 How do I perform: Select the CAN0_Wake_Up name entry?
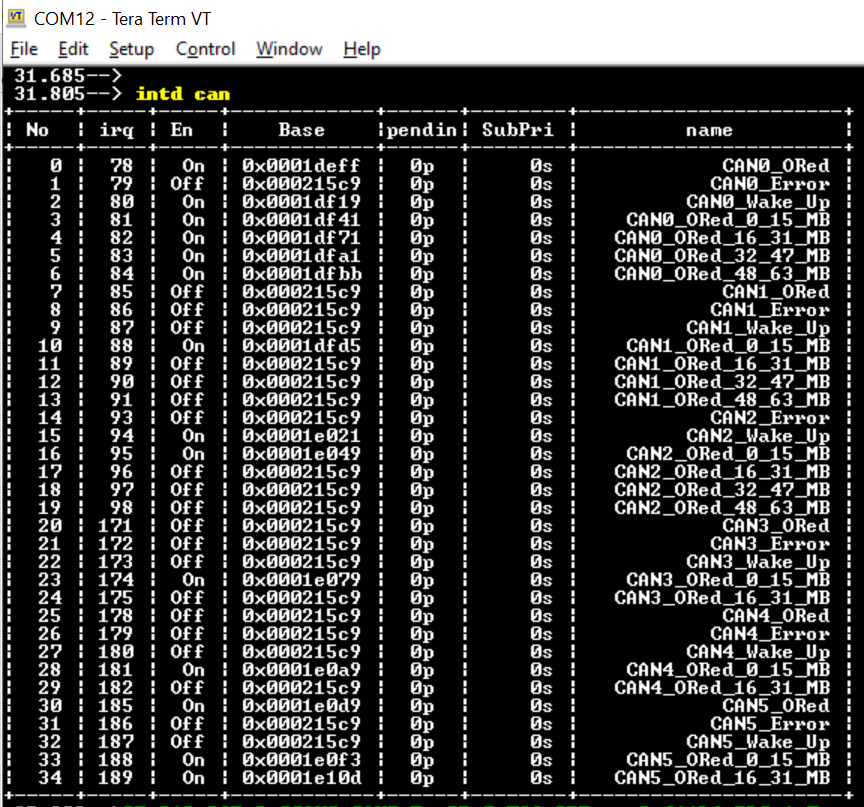point(758,202)
